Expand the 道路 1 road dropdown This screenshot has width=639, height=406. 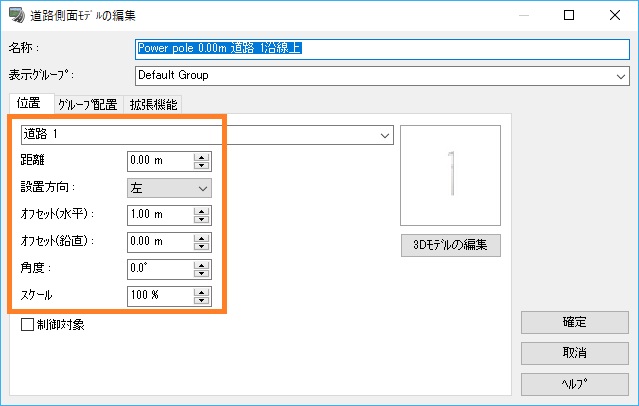pos(207,135)
